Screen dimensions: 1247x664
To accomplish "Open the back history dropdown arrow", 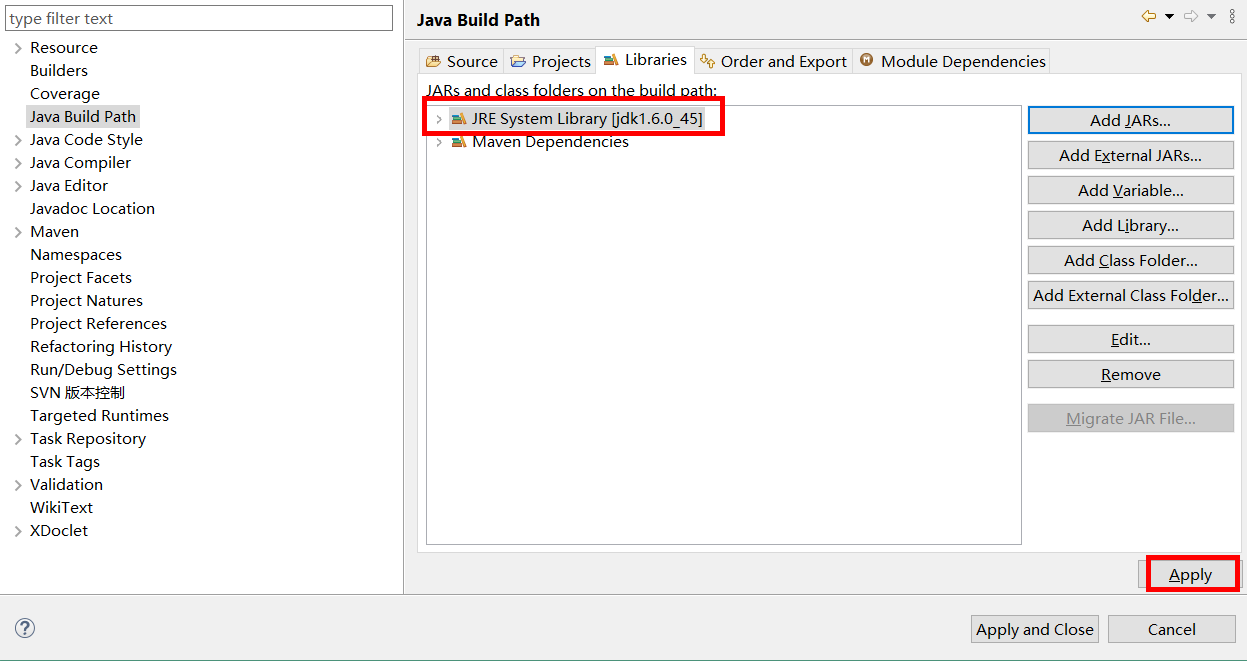I will (x=1169, y=17).
